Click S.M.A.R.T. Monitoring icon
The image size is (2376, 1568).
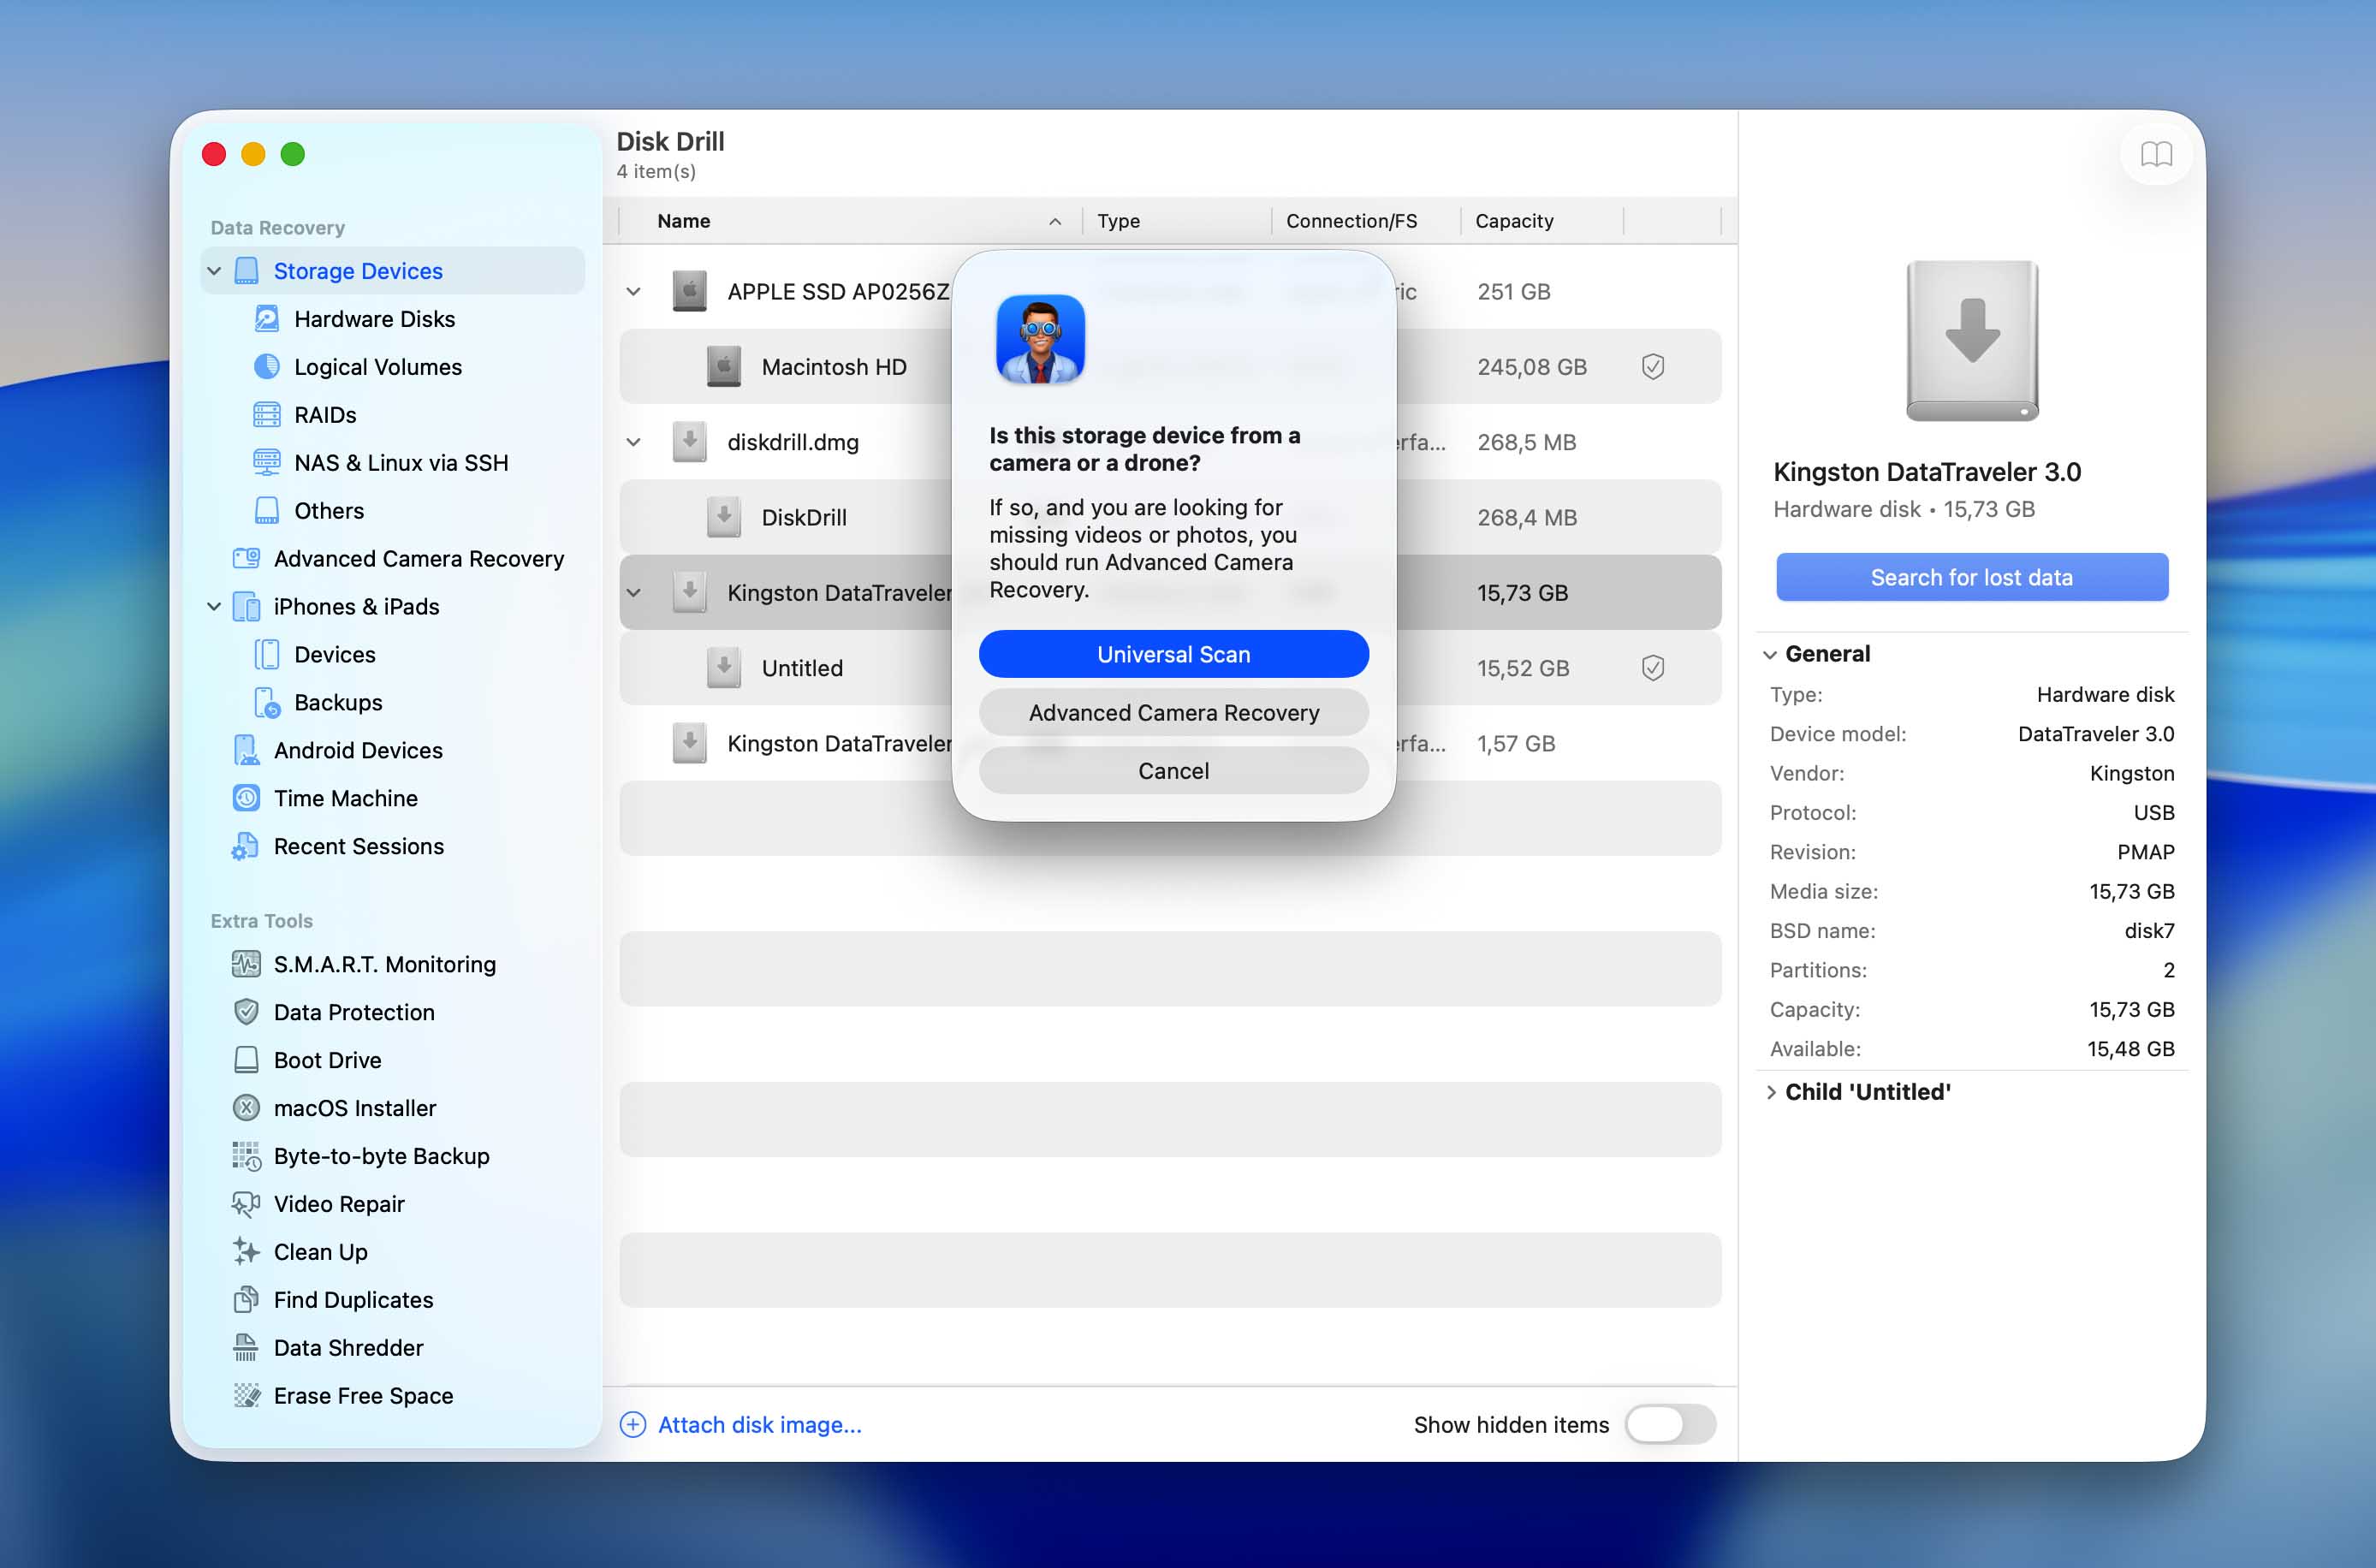tap(246, 965)
